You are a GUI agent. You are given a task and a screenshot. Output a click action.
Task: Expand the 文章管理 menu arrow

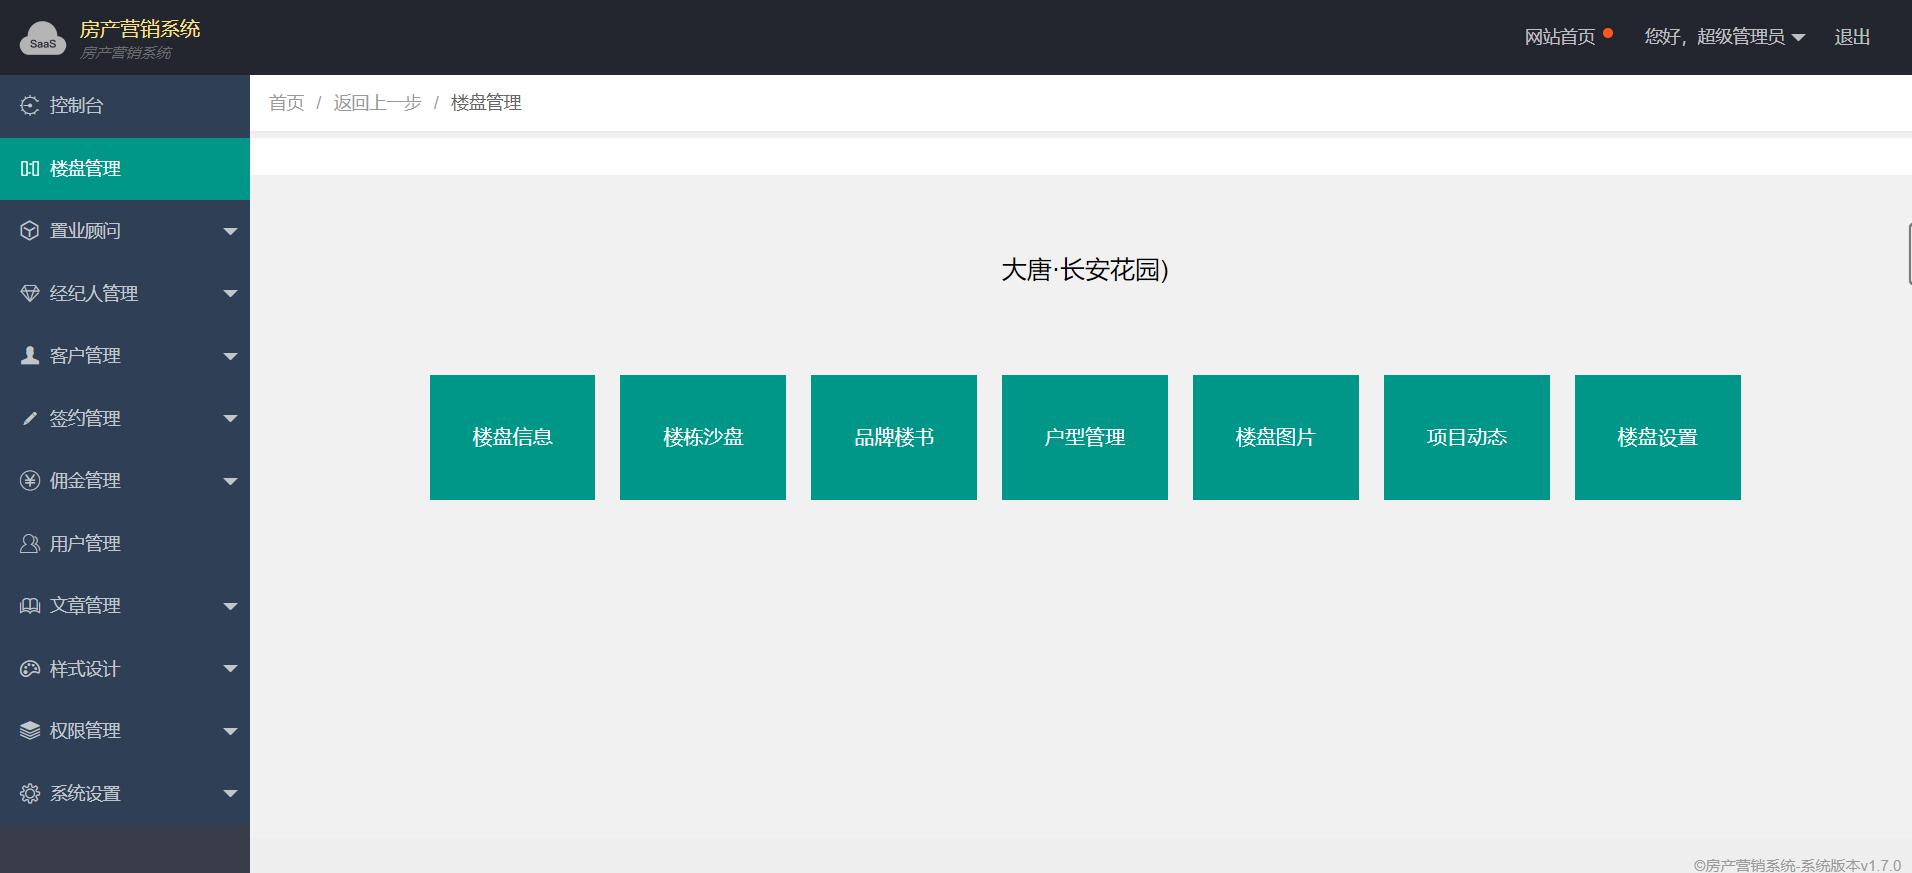coord(230,607)
